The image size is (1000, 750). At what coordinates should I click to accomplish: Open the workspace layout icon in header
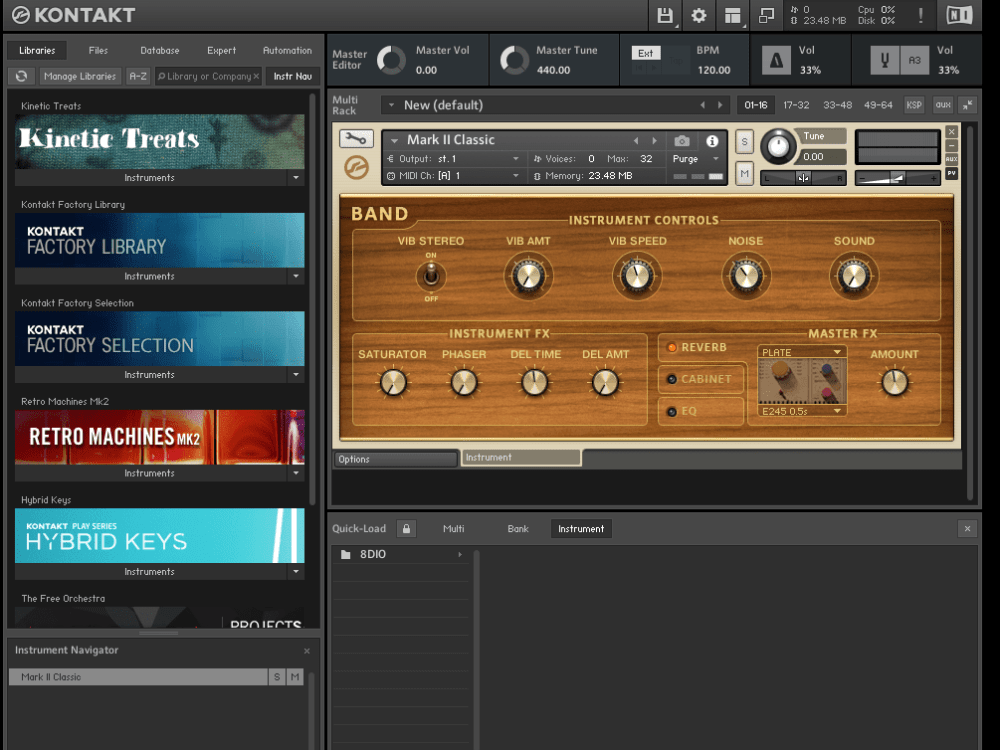(733, 15)
